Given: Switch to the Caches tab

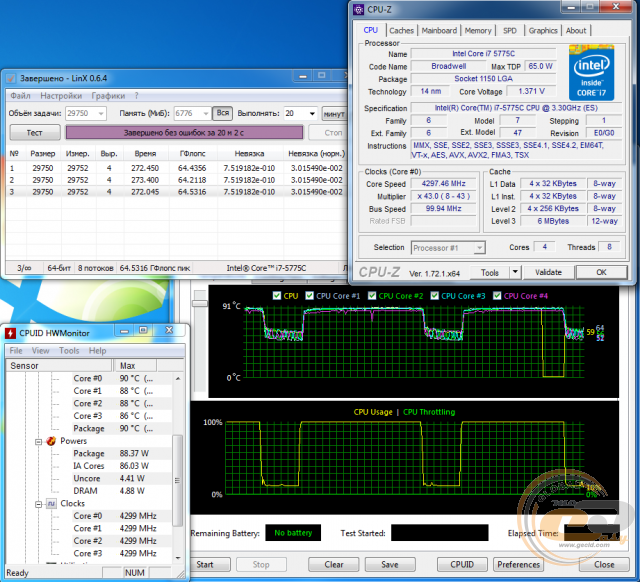Looking at the screenshot, I should 401,31.
